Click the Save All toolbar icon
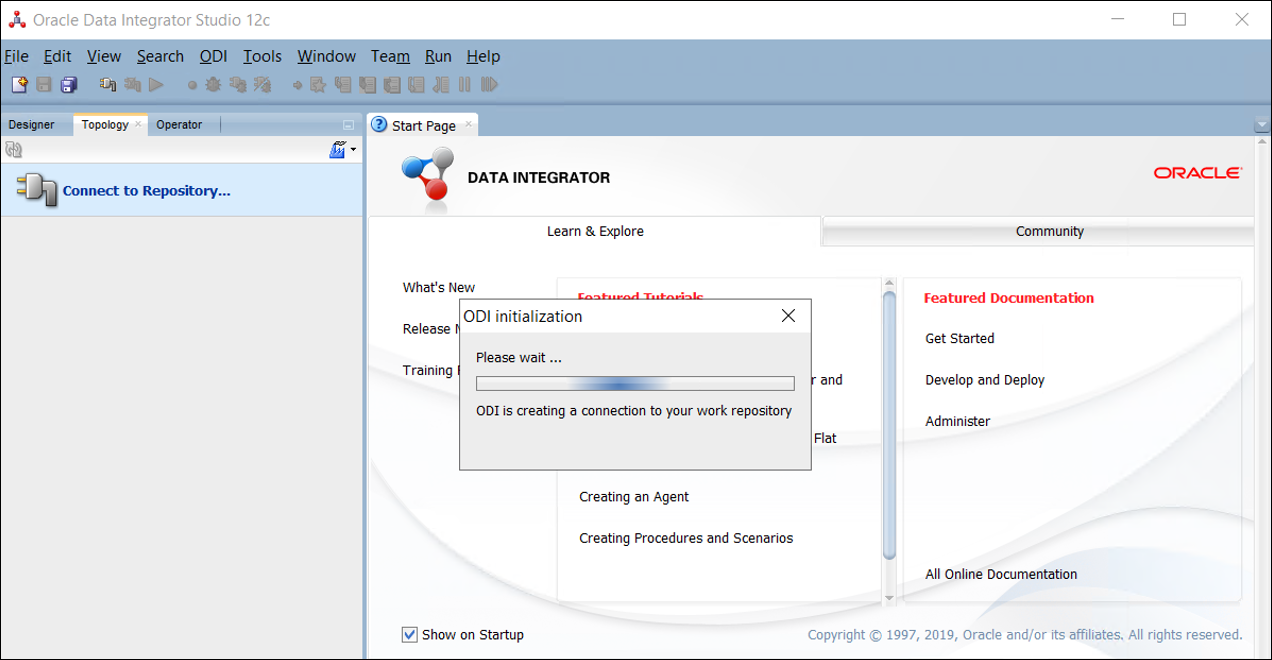 tap(69, 85)
